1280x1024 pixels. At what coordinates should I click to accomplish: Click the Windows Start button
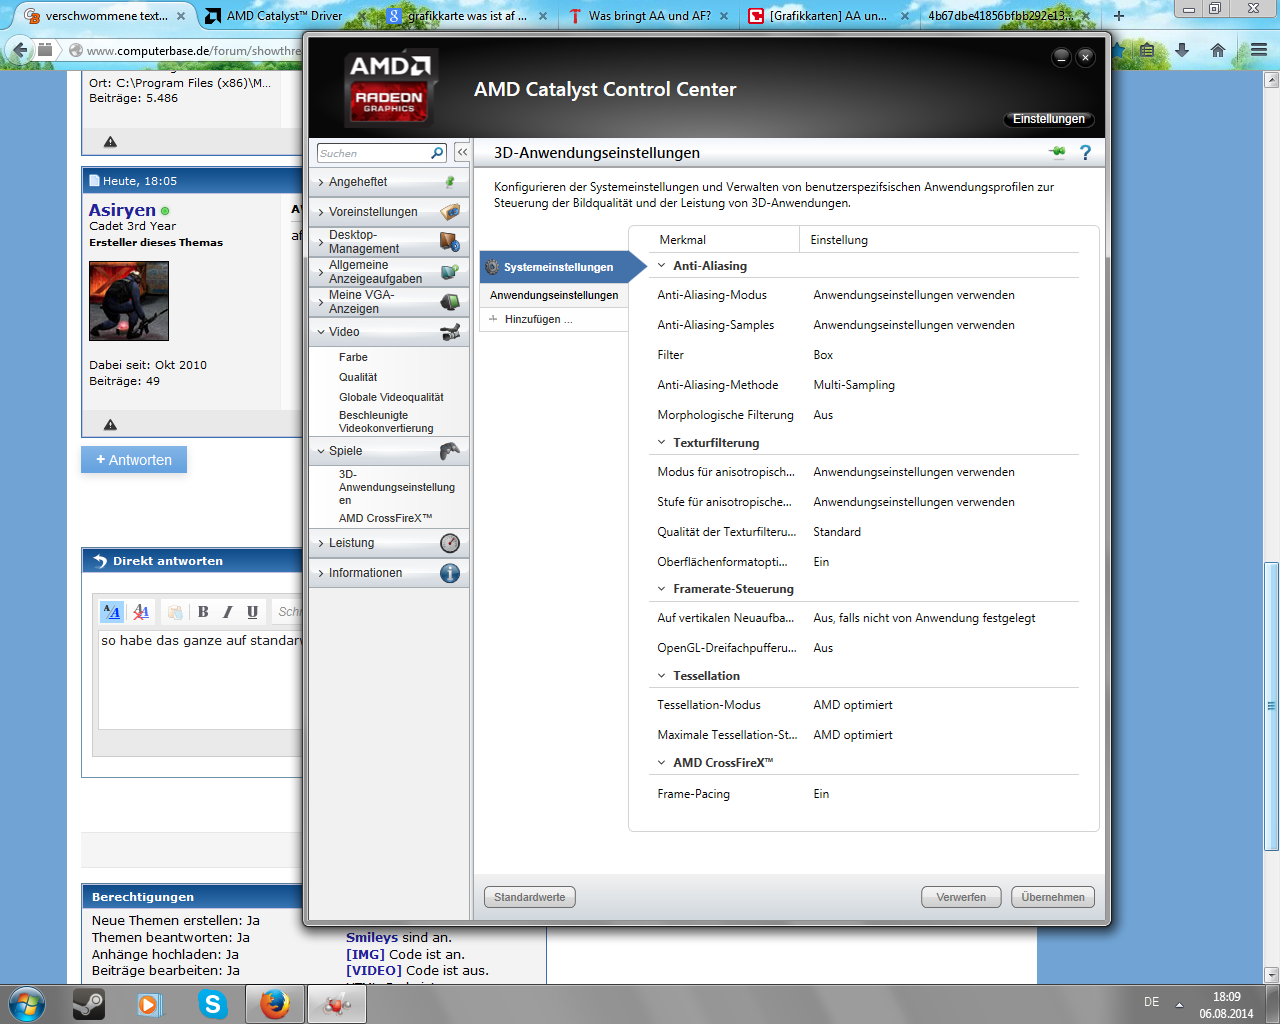[27, 1004]
